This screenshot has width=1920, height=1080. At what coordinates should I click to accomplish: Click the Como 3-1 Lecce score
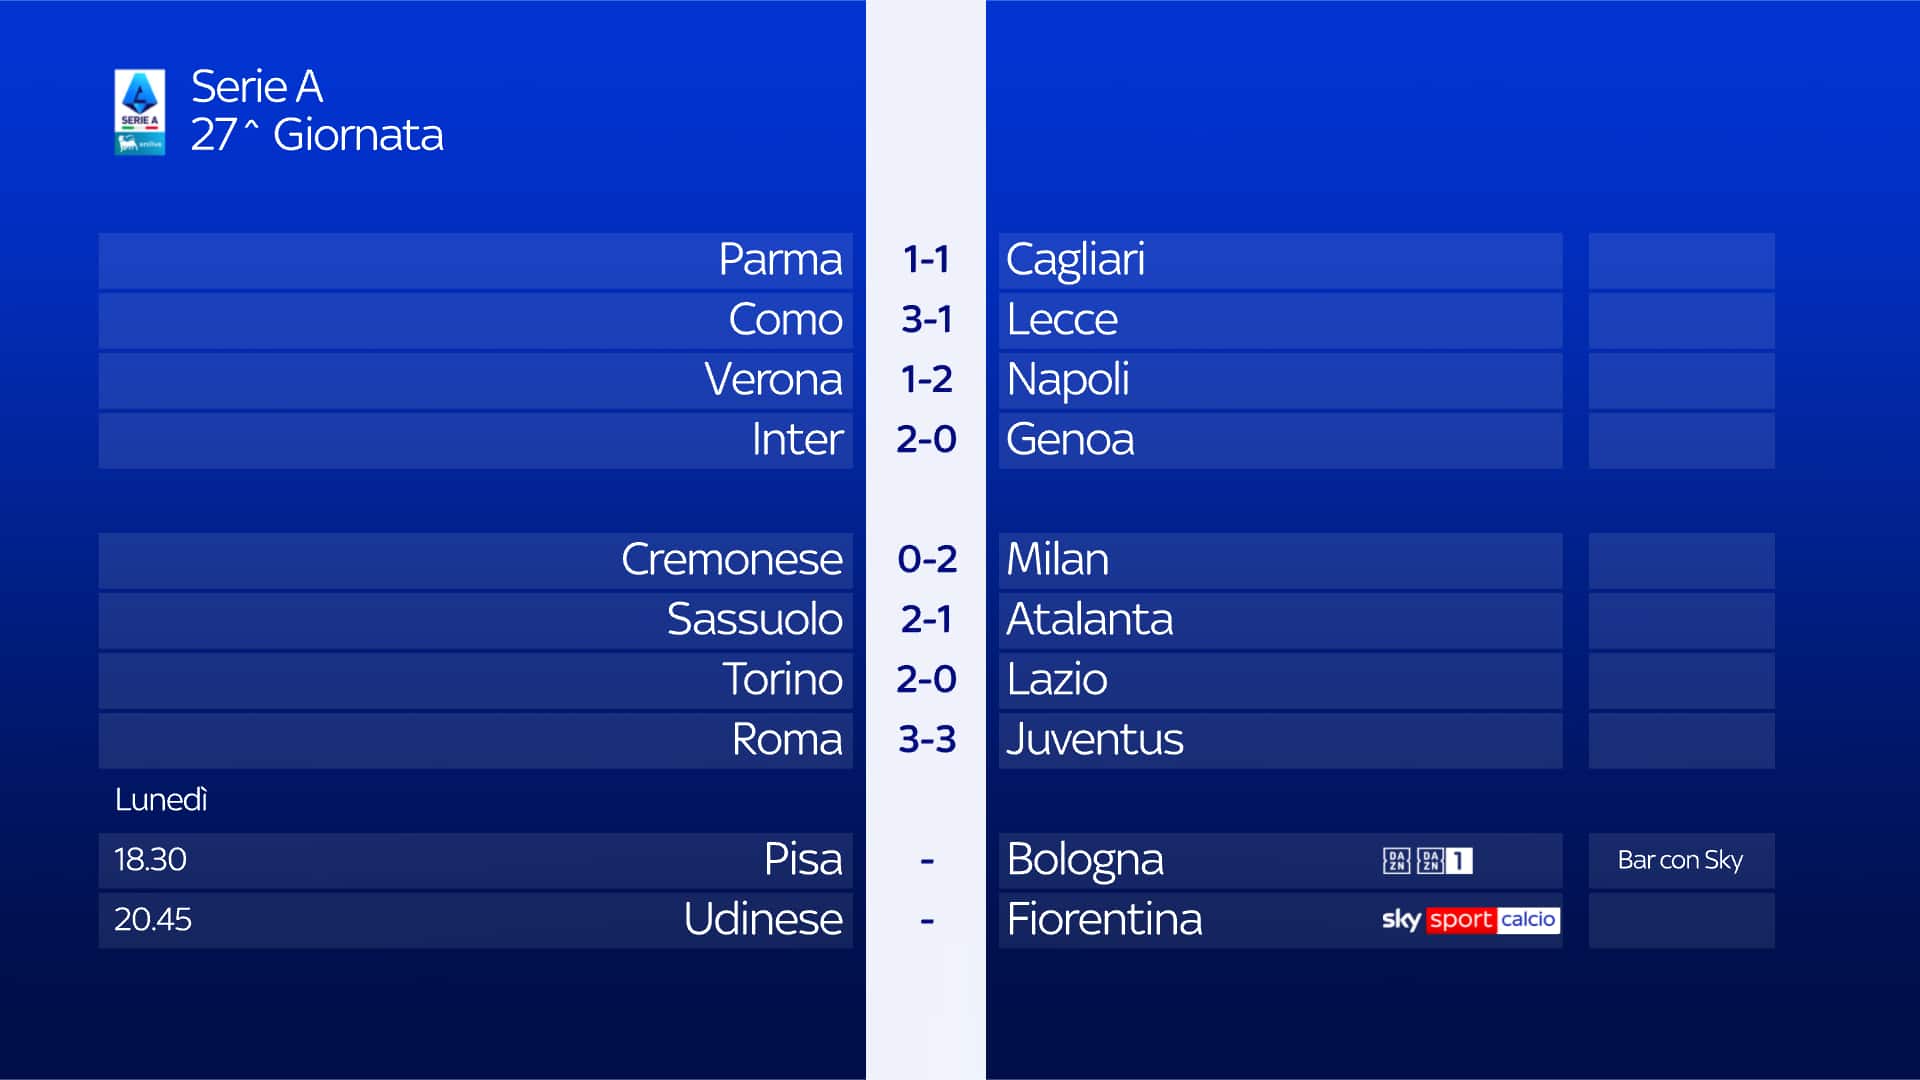pos(926,320)
